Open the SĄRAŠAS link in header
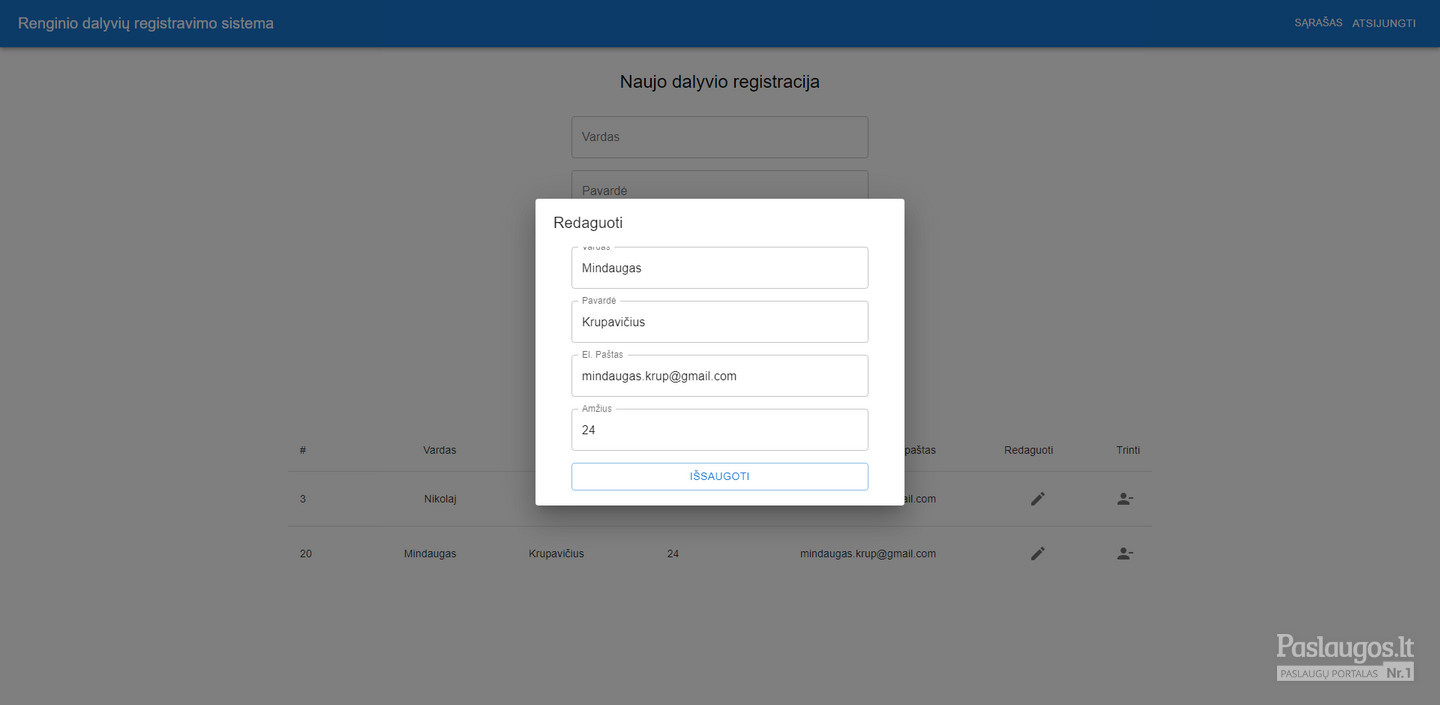 (1318, 23)
